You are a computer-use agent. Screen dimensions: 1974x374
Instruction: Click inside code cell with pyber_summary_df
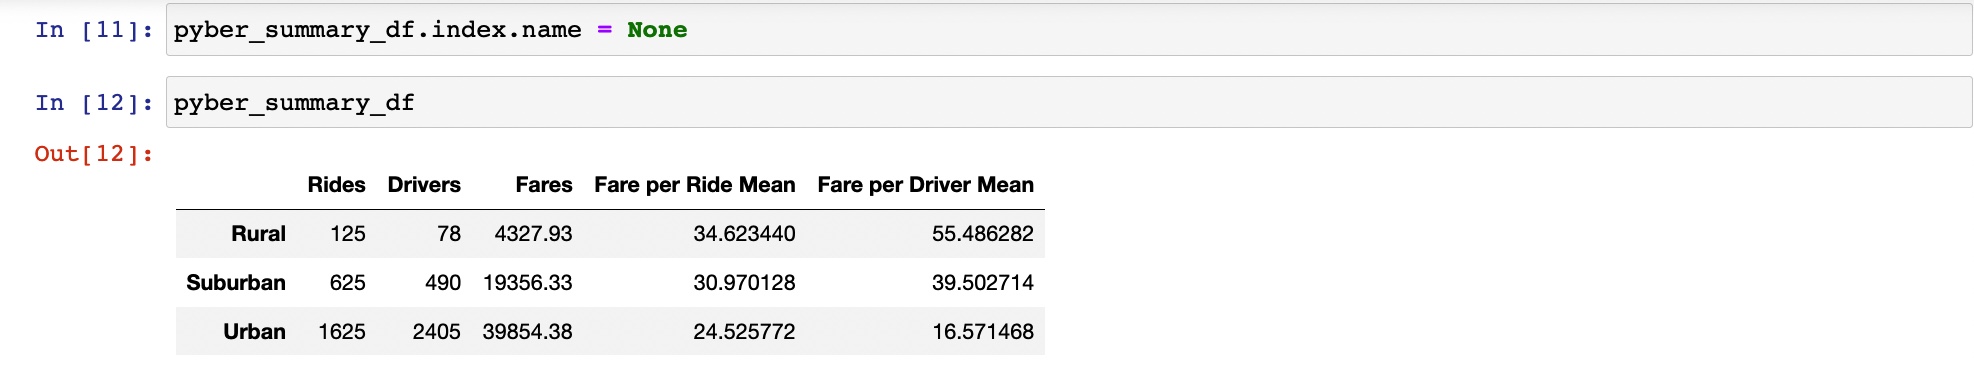pyautogui.click(x=1069, y=102)
